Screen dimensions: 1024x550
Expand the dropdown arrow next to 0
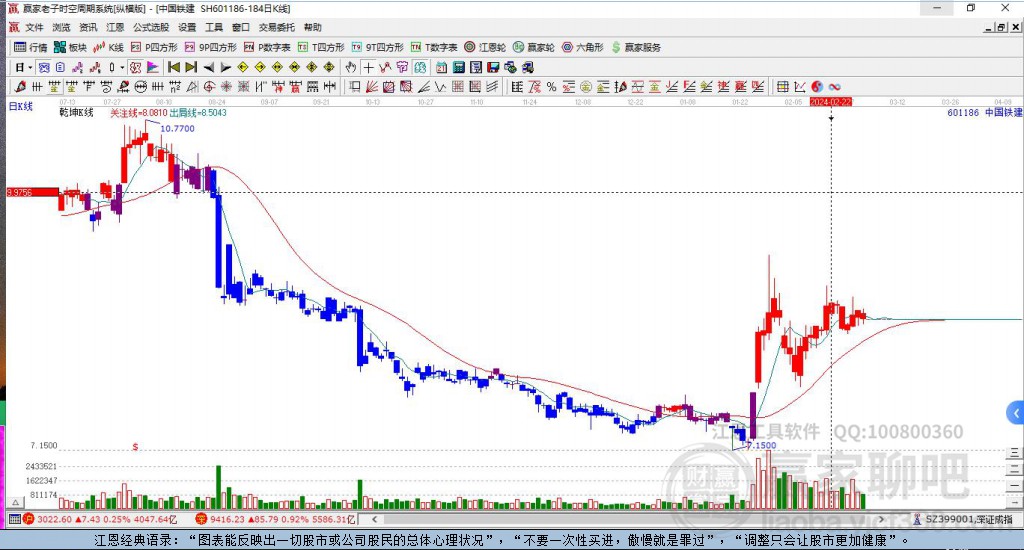[x=121, y=67]
